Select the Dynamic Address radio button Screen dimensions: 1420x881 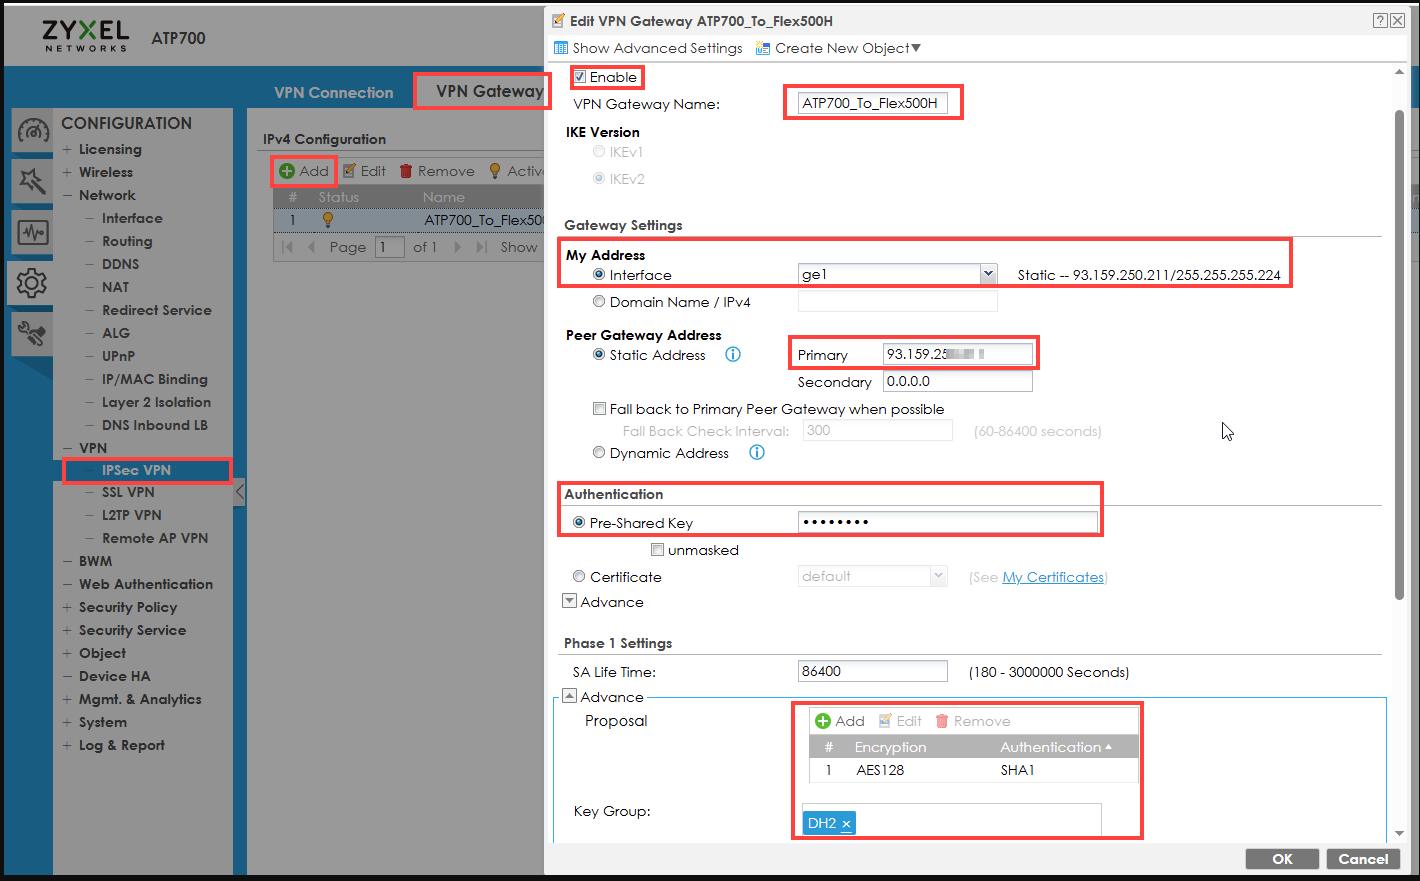tap(598, 452)
